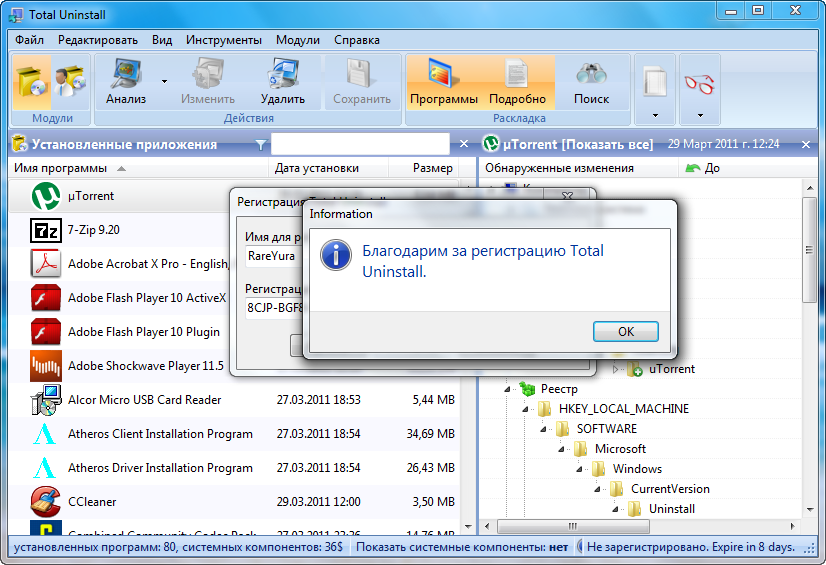Click the µTorrent panel header icon
Image resolution: width=826 pixels, height=565 pixels.
point(491,143)
